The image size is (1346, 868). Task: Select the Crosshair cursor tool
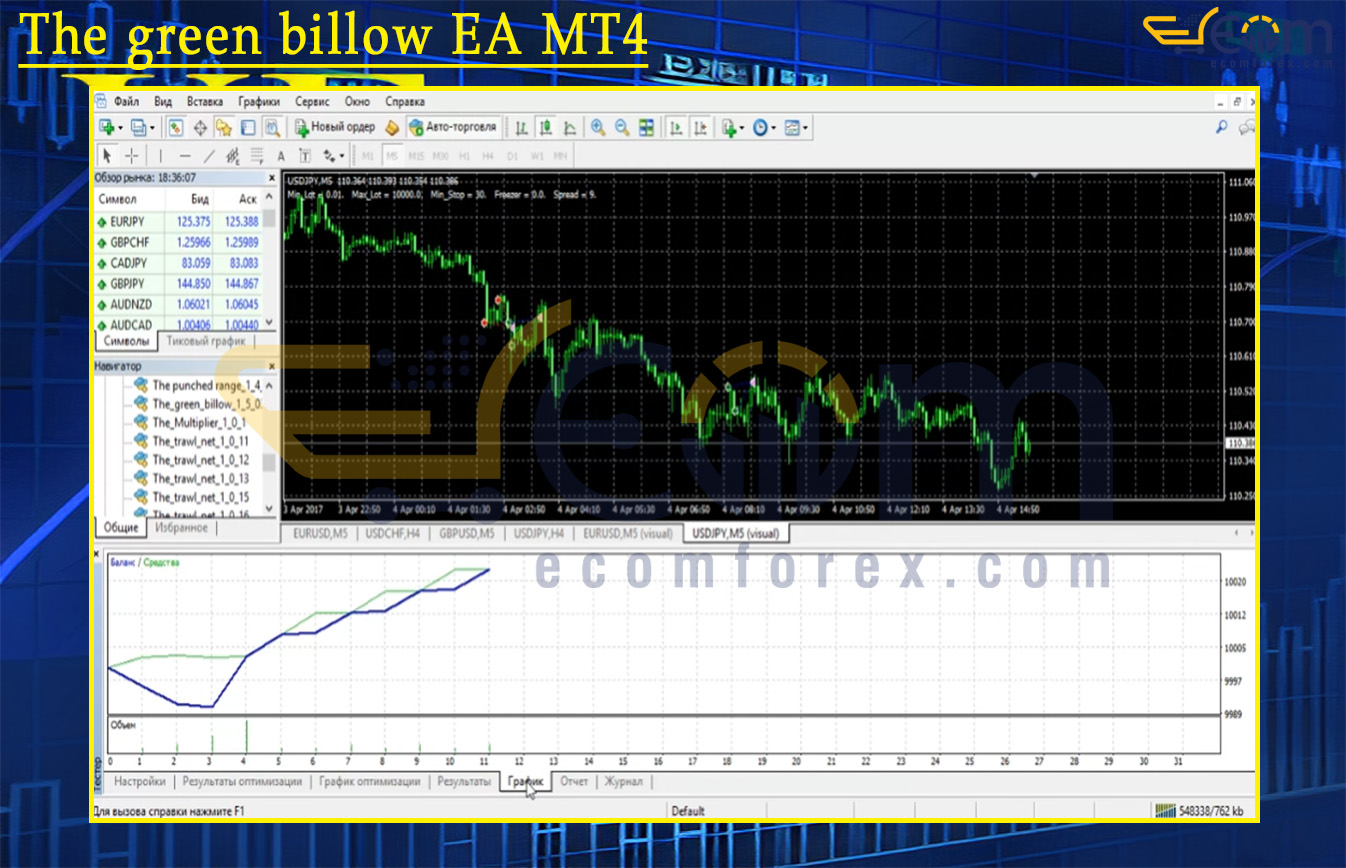[x=132, y=156]
